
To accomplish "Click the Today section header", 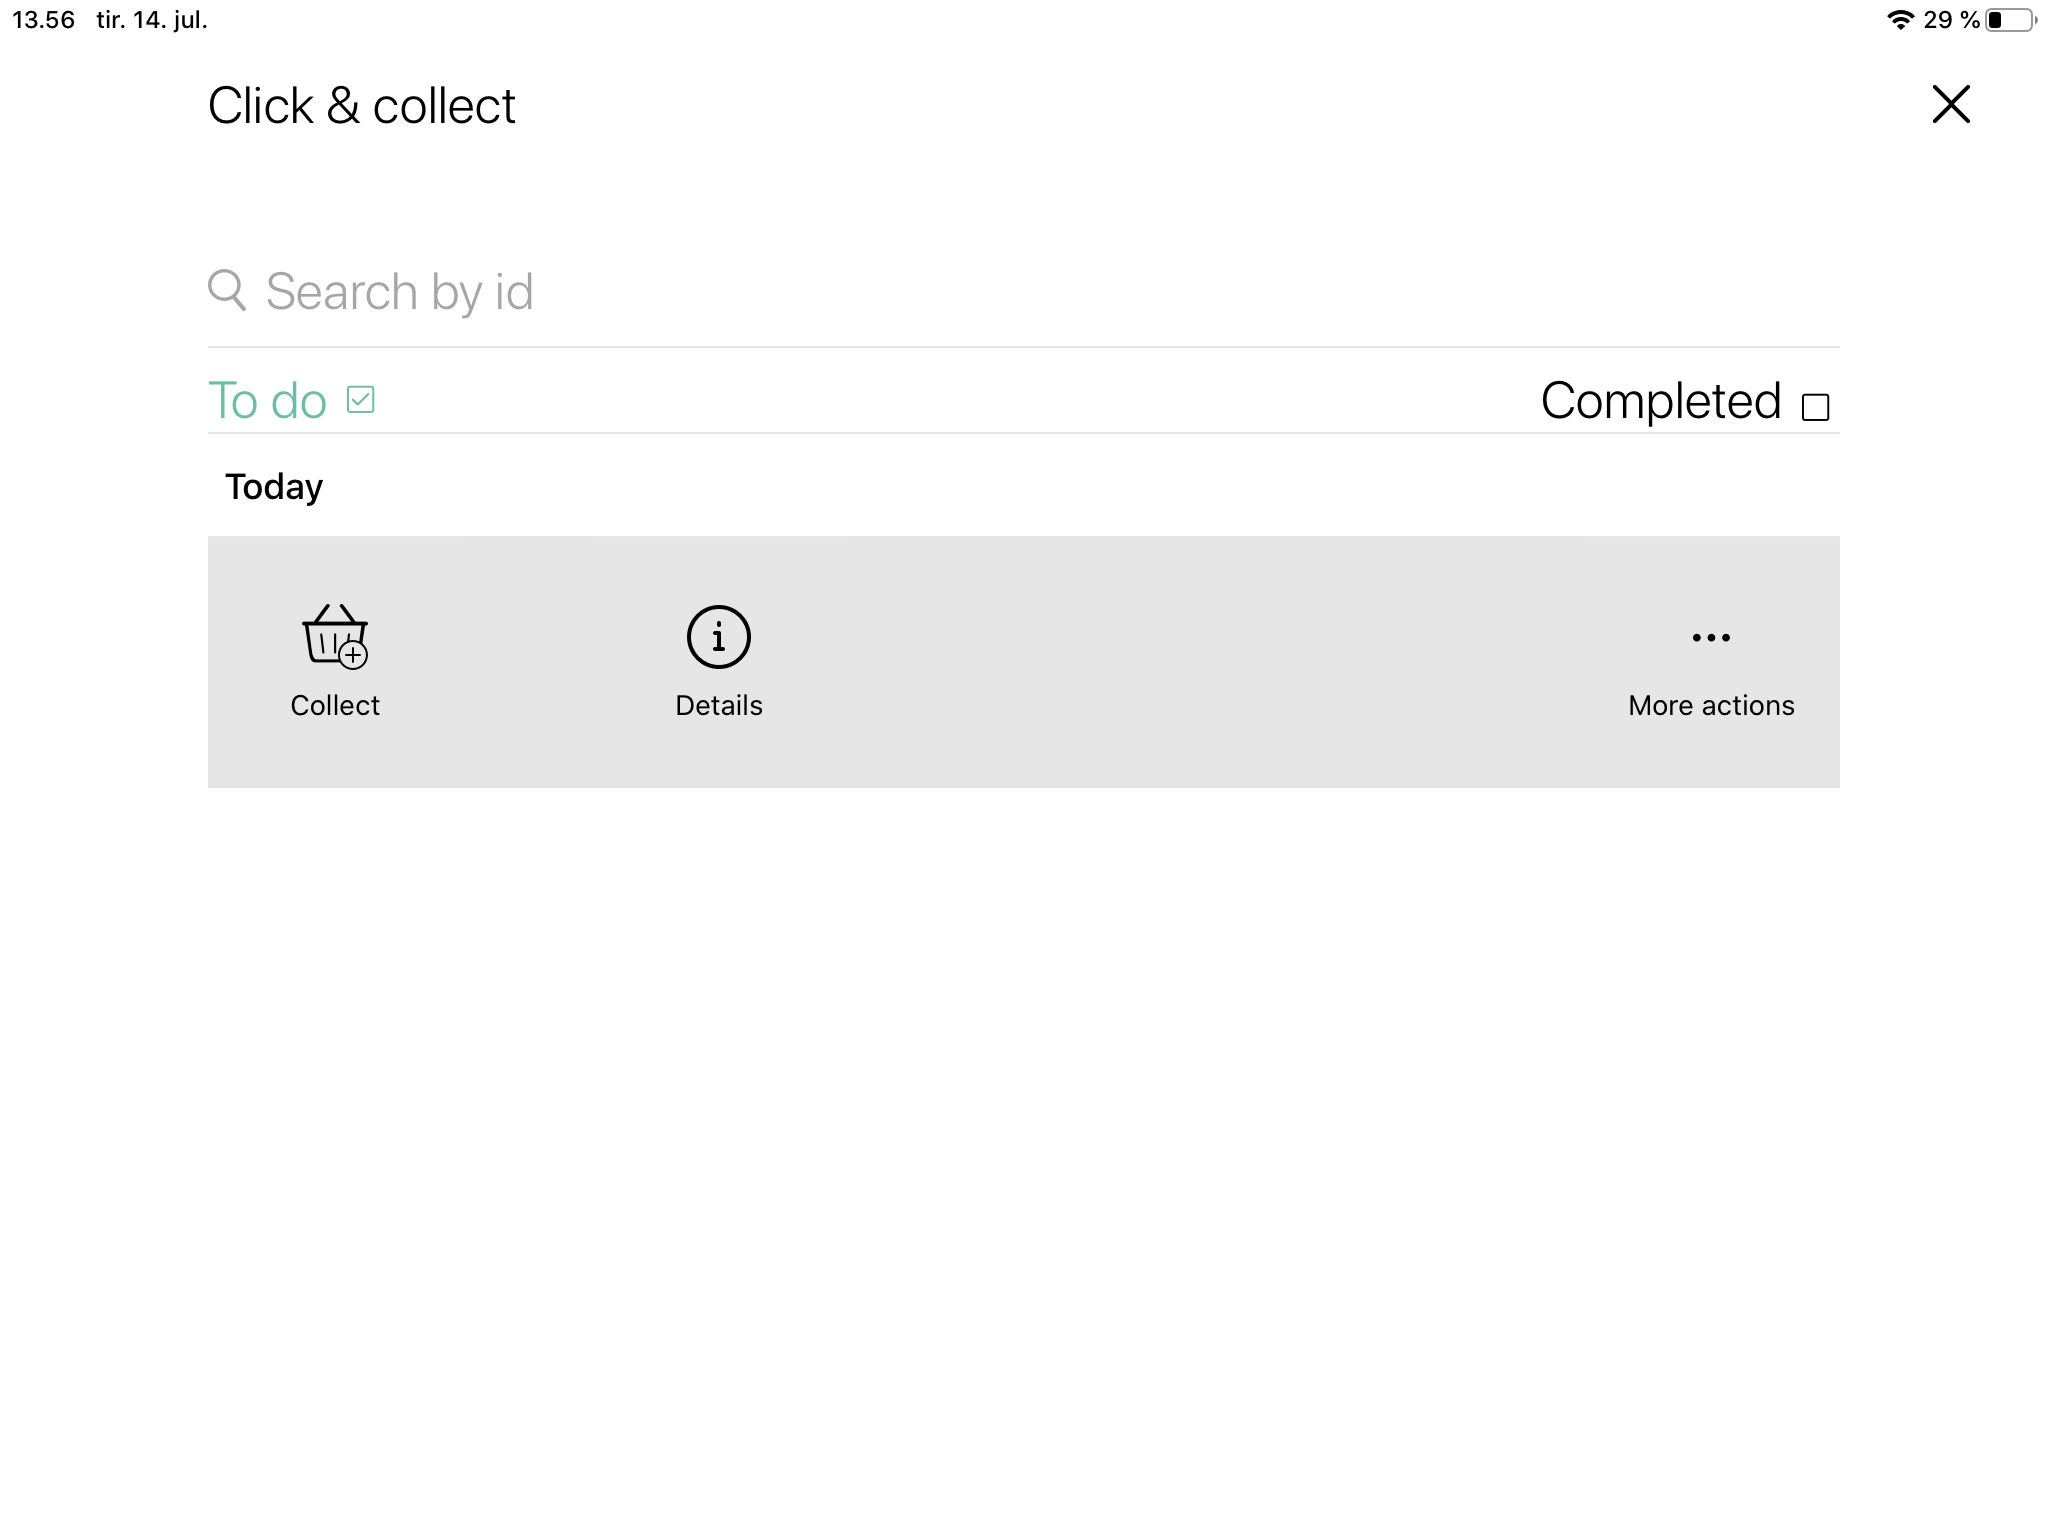I will [x=274, y=487].
